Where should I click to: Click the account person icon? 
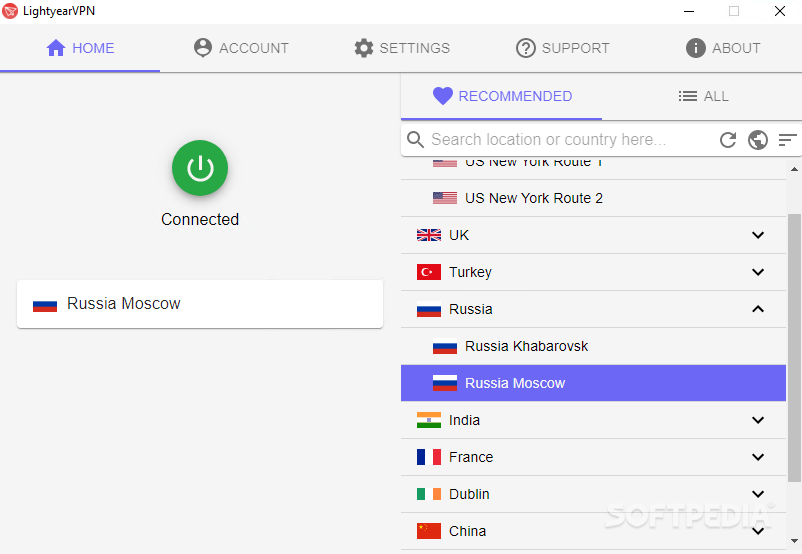click(203, 48)
